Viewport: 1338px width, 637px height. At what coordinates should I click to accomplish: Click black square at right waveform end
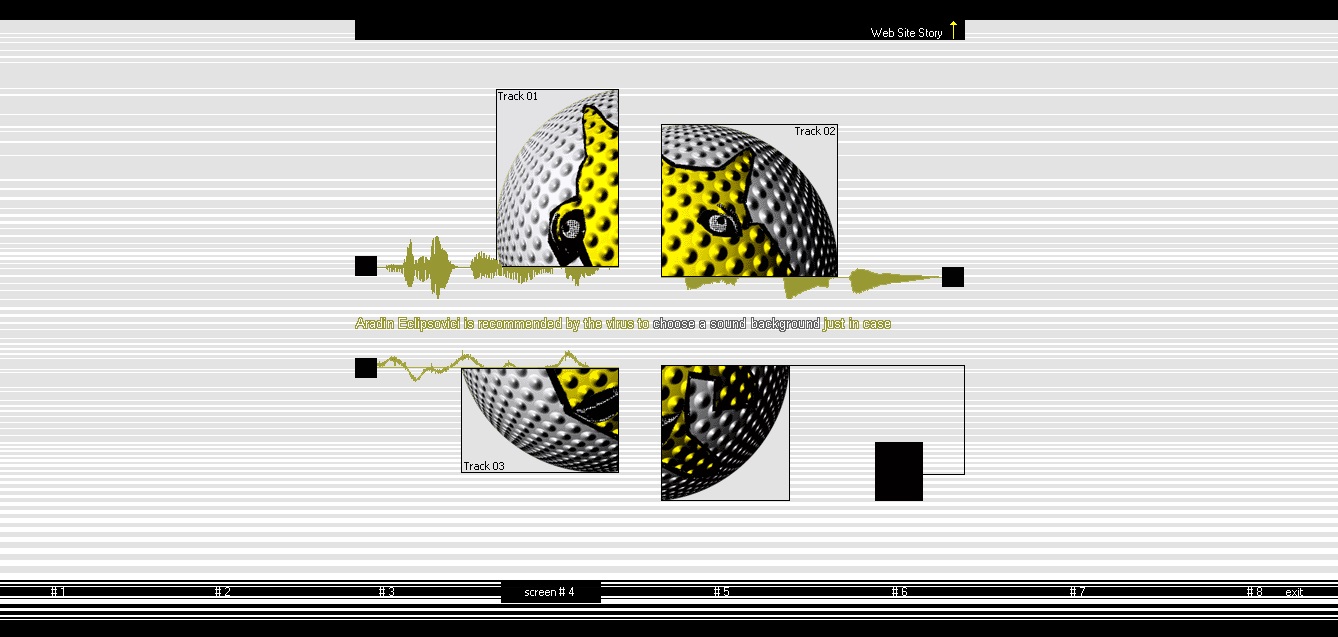[x=953, y=277]
